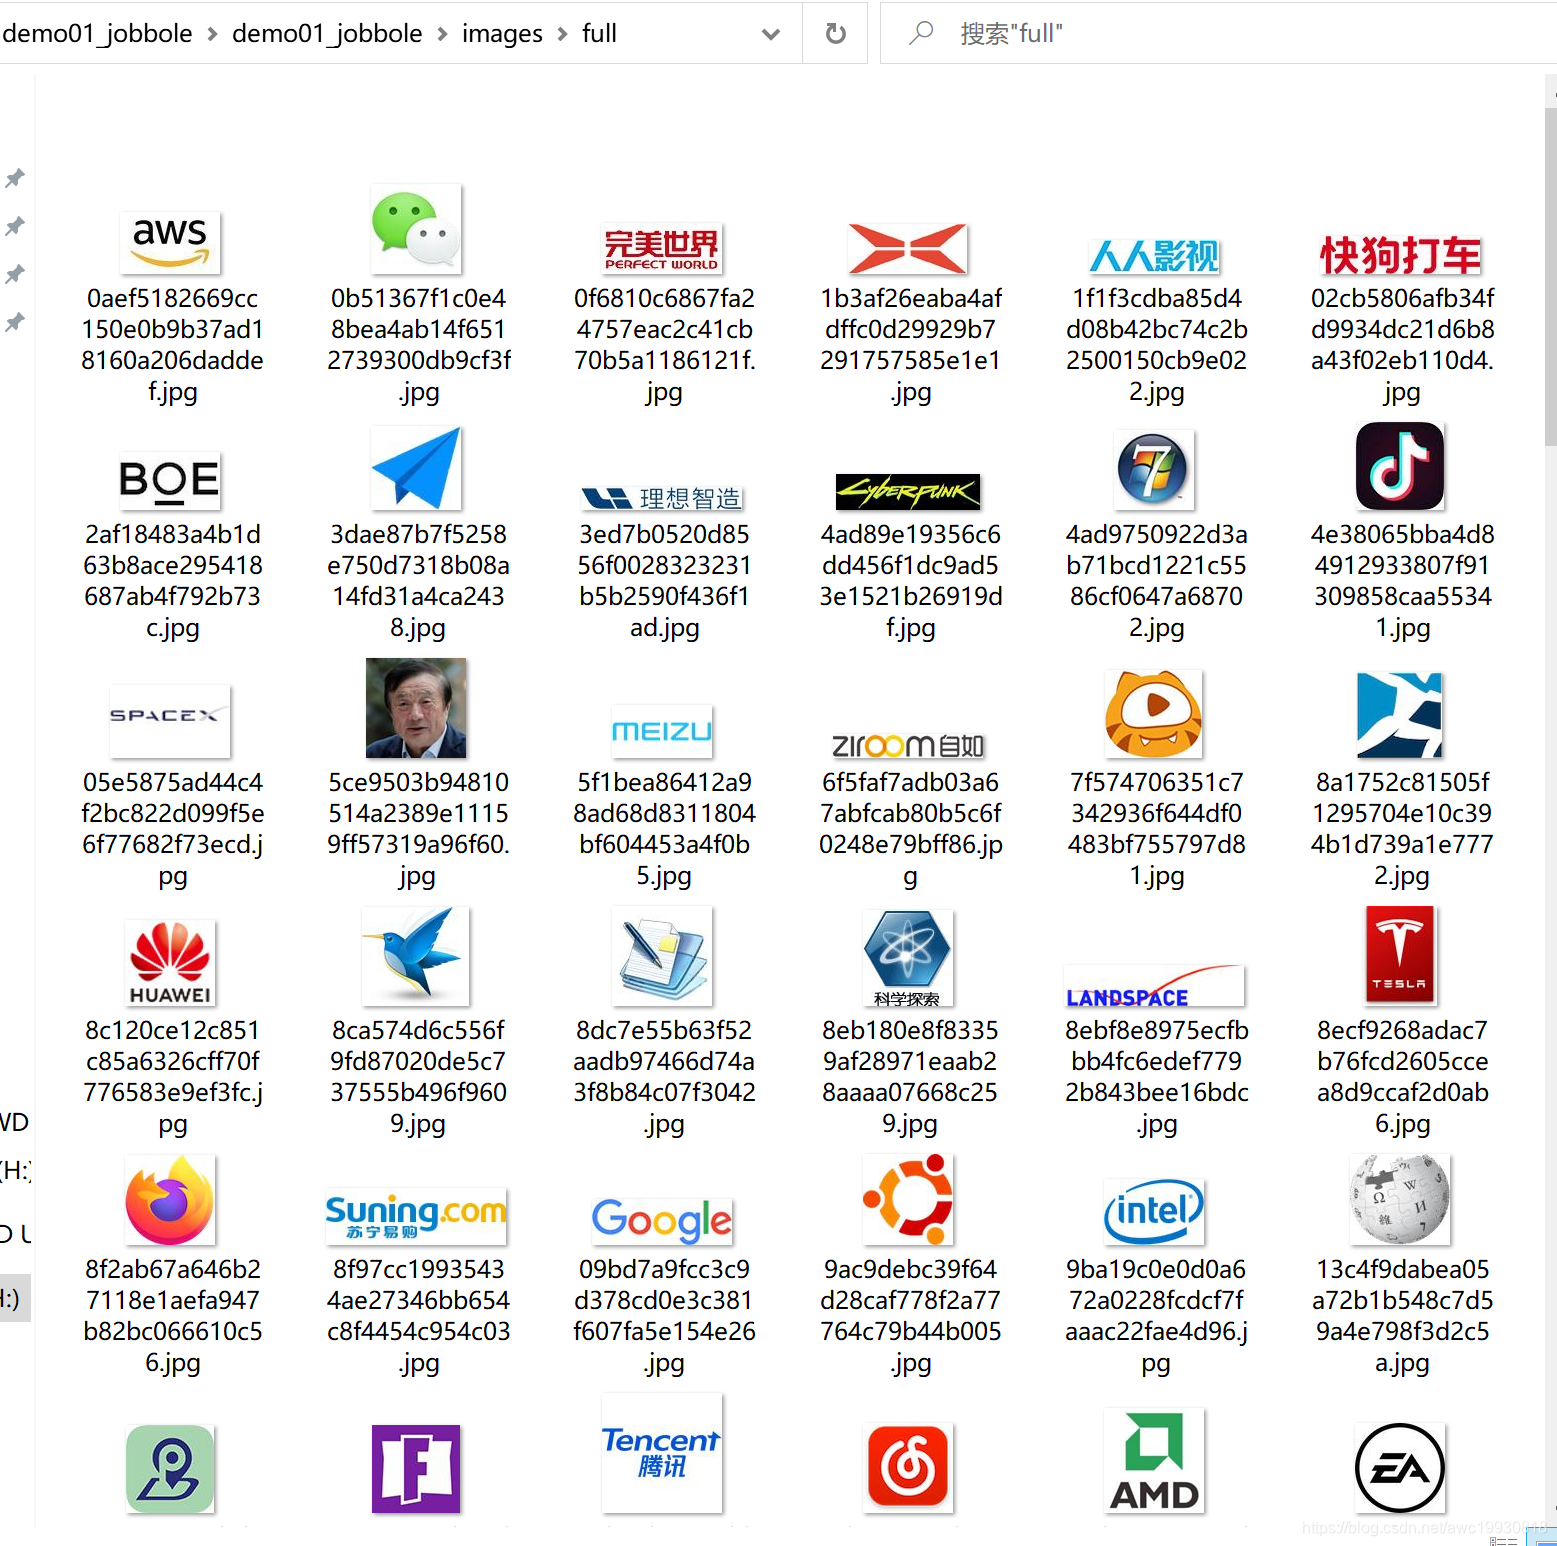Click the bottom quick access pin icon
Image resolution: width=1557 pixels, height=1546 pixels.
(14, 322)
